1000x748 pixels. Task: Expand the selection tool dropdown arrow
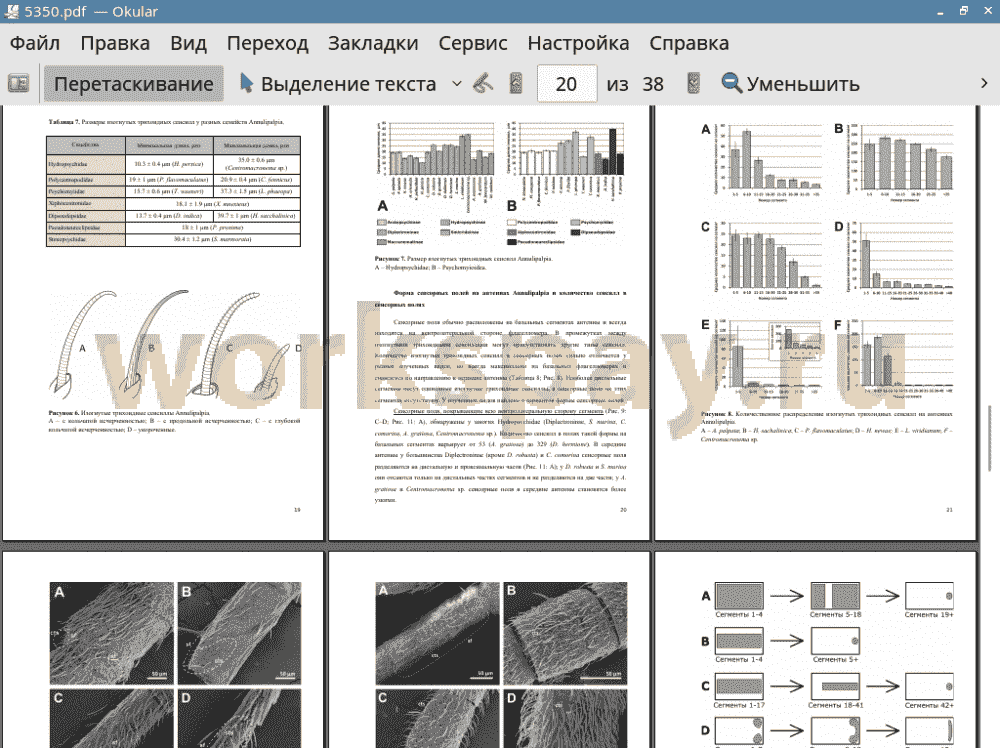[x=457, y=84]
